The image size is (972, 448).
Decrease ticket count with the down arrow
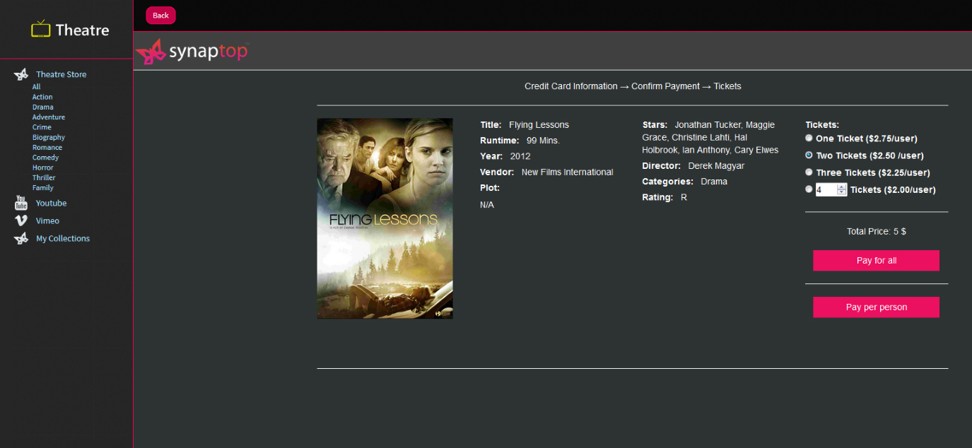(x=842, y=193)
